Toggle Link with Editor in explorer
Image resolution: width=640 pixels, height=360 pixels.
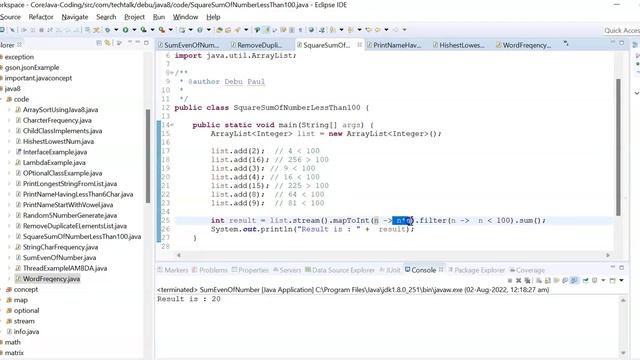click(108, 43)
